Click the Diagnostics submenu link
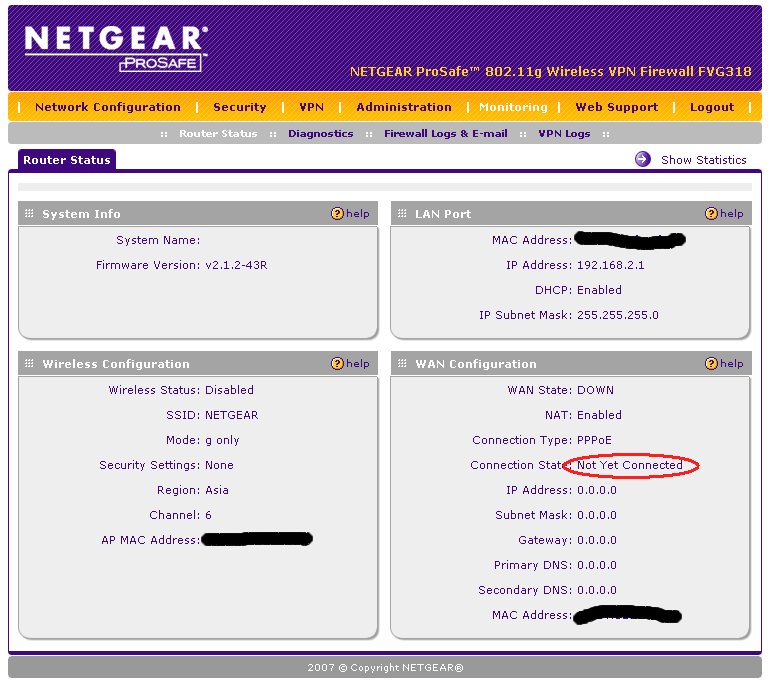Viewport: 768px width, 684px height. [320, 134]
